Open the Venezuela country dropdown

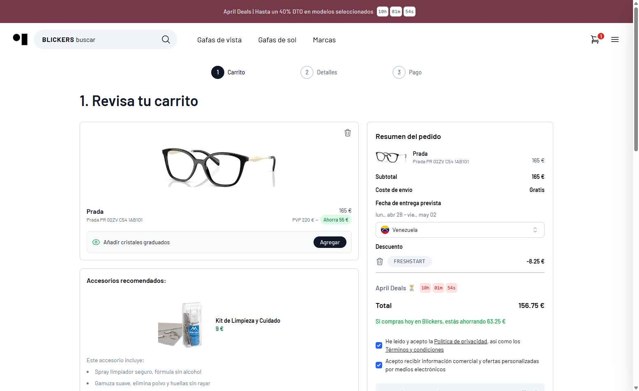(x=460, y=230)
